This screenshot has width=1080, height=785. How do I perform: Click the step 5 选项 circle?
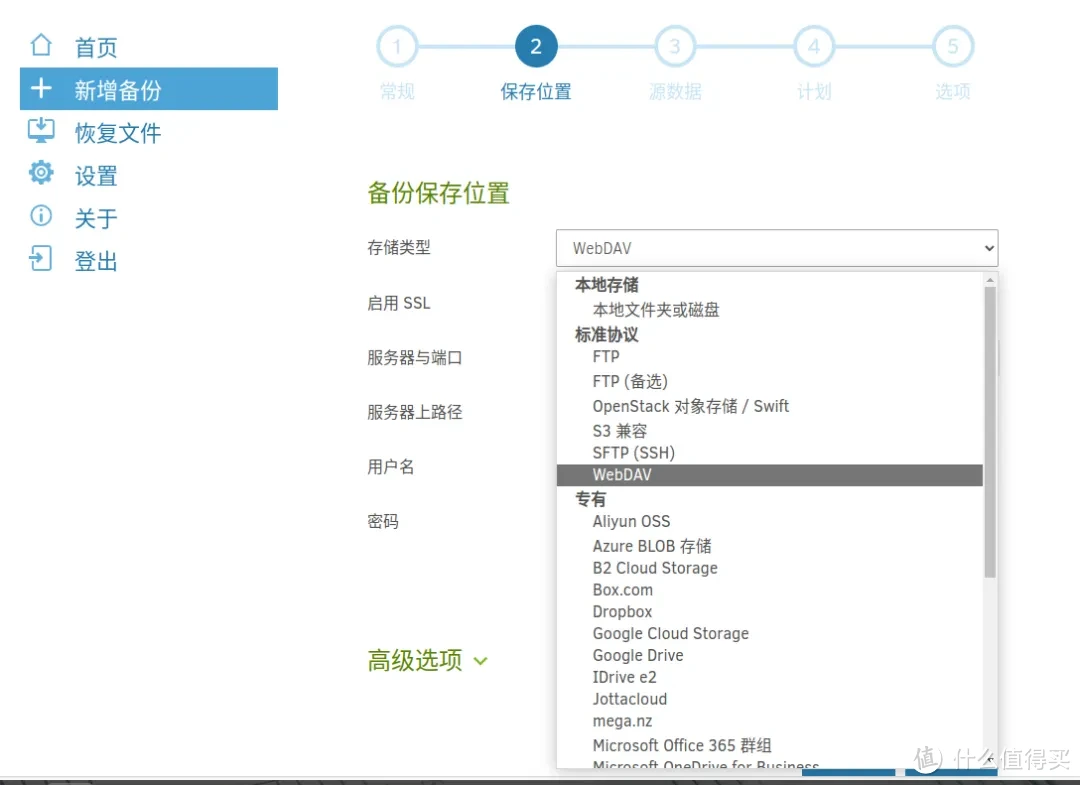coord(952,46)
